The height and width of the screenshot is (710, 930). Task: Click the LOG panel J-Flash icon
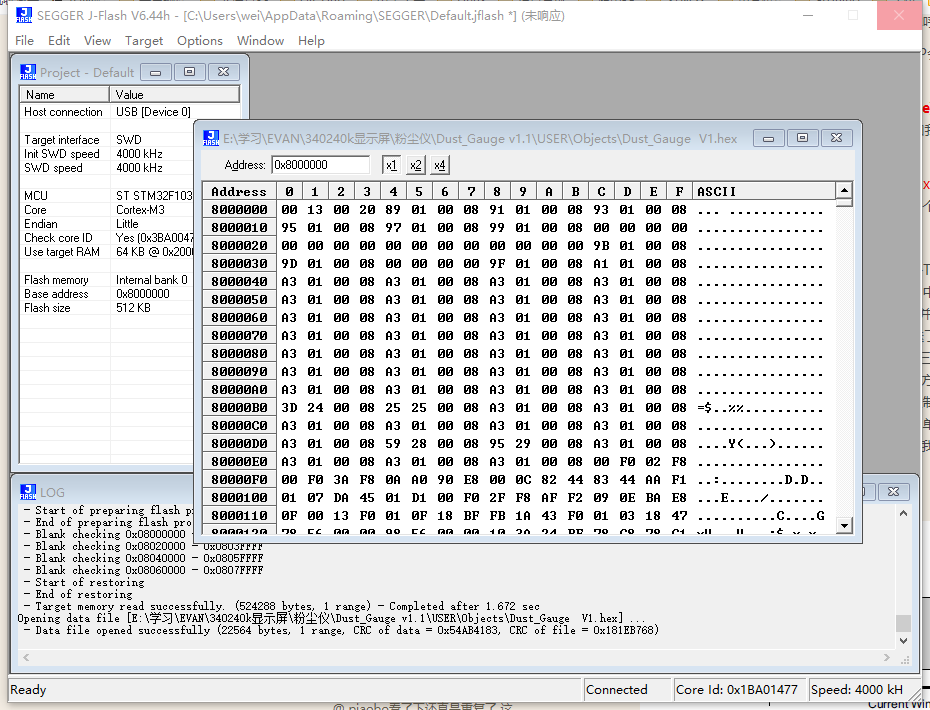(28, 492)
